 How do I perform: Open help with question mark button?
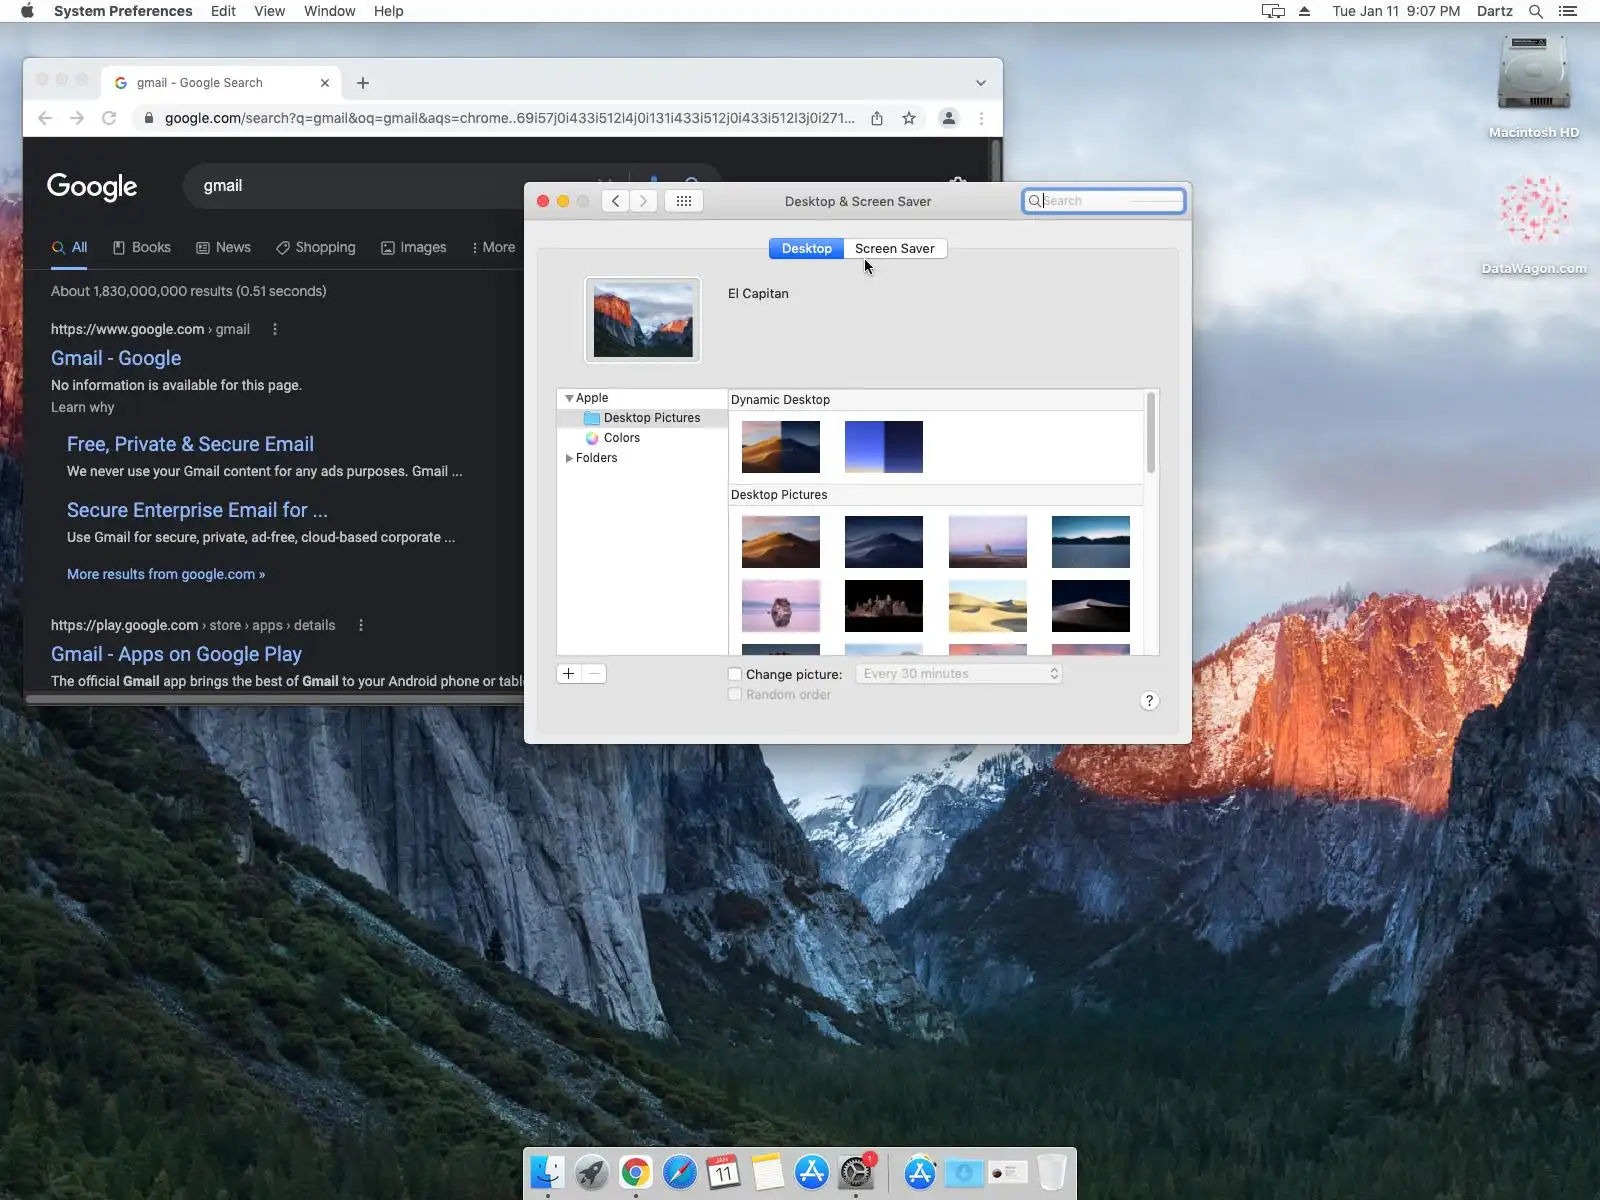[x=1149, y=701]
